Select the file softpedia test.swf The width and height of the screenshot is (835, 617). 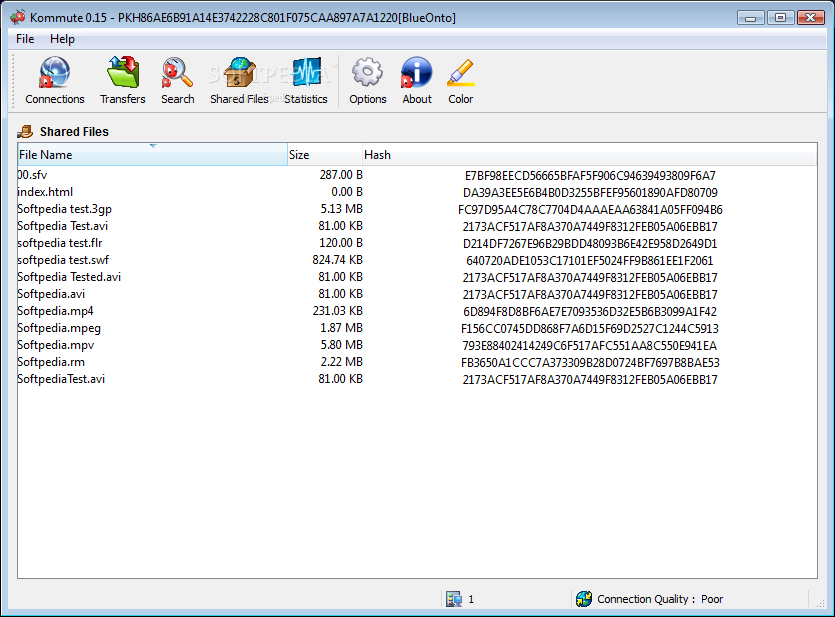(x=63, y=260)
